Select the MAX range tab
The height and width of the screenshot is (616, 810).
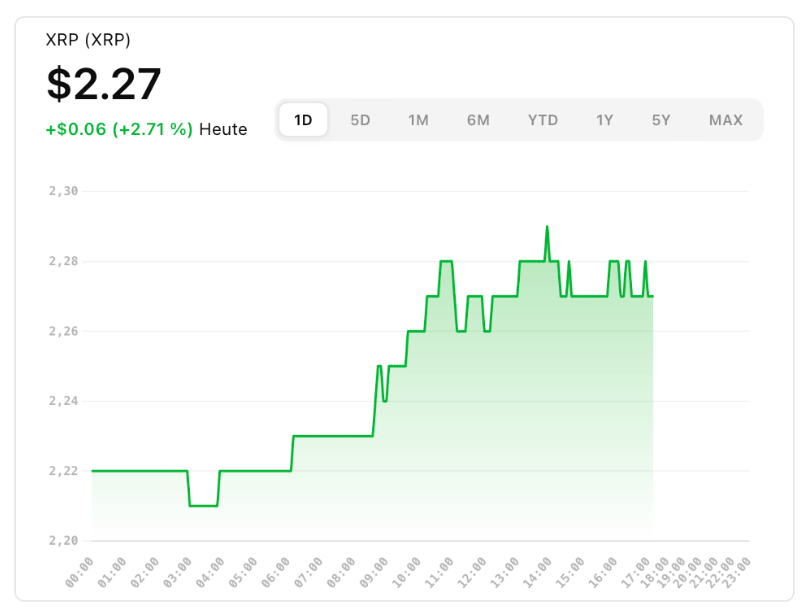point(726,120)
